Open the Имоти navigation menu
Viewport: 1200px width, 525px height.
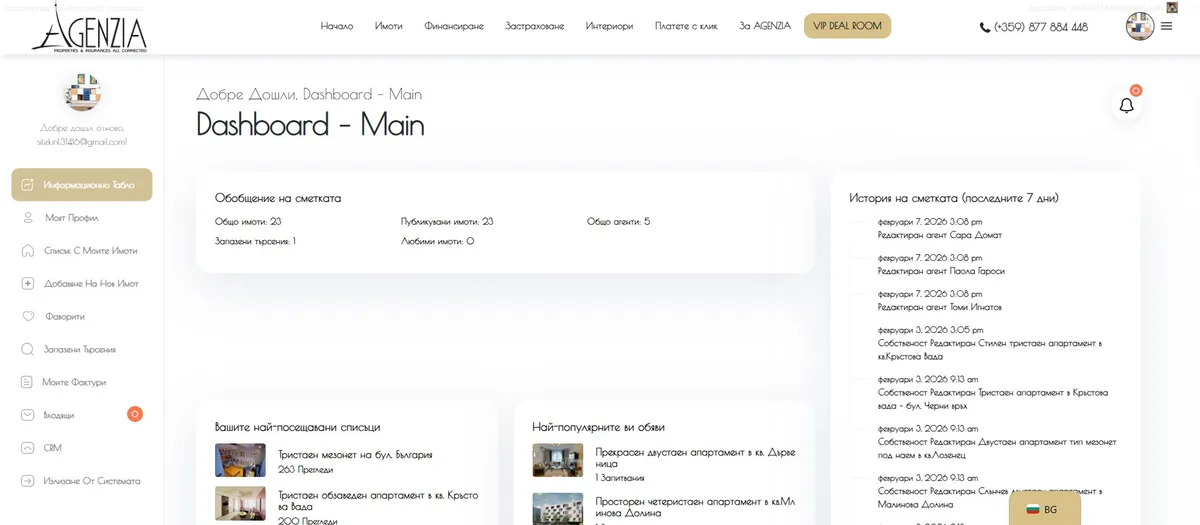click(388, 26)
